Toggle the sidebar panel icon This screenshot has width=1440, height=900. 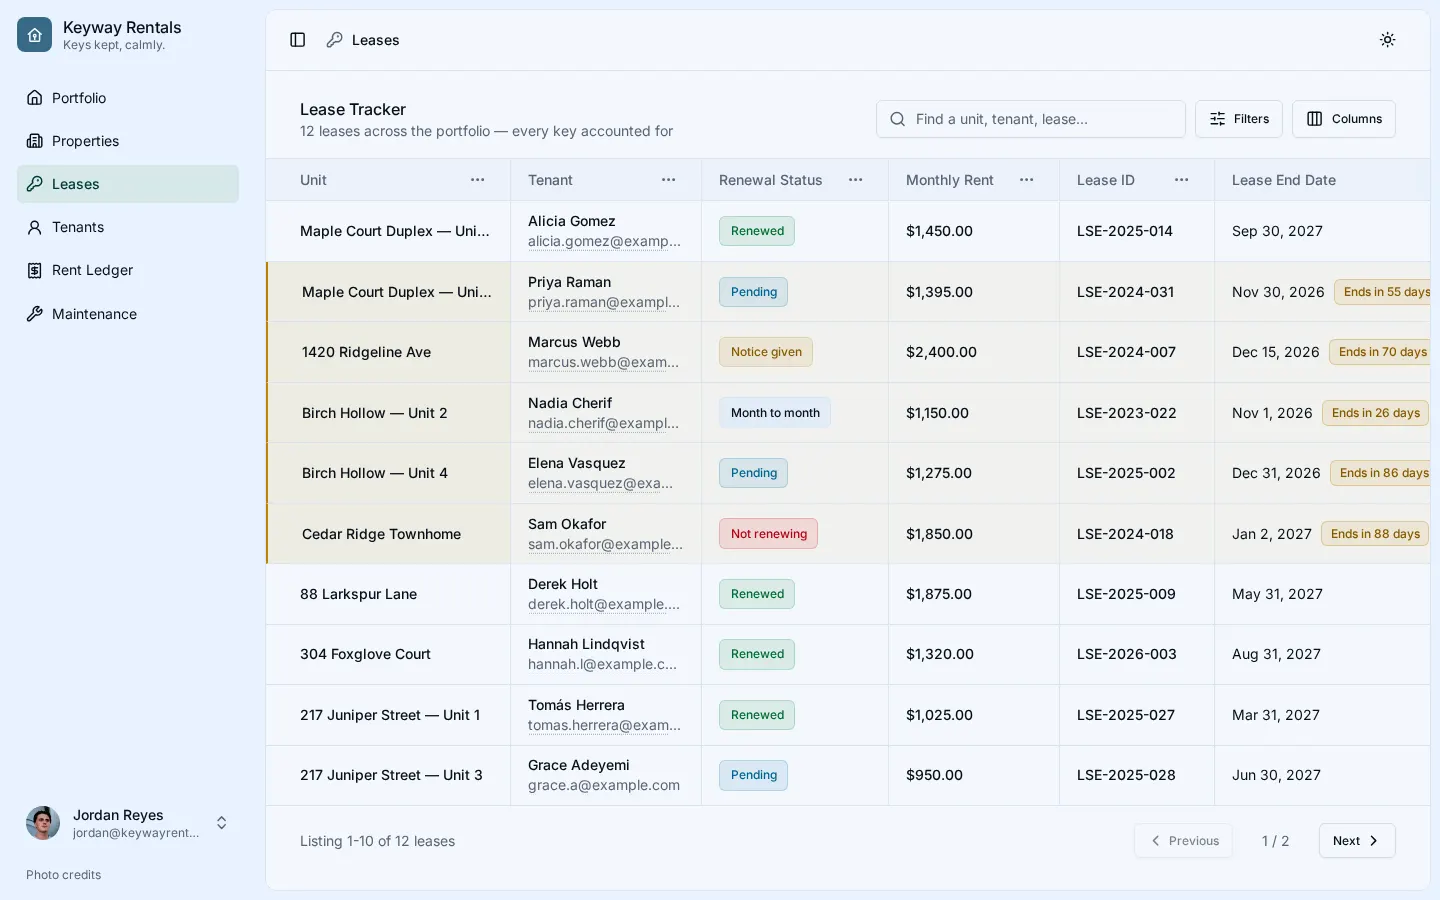[298, 40]
